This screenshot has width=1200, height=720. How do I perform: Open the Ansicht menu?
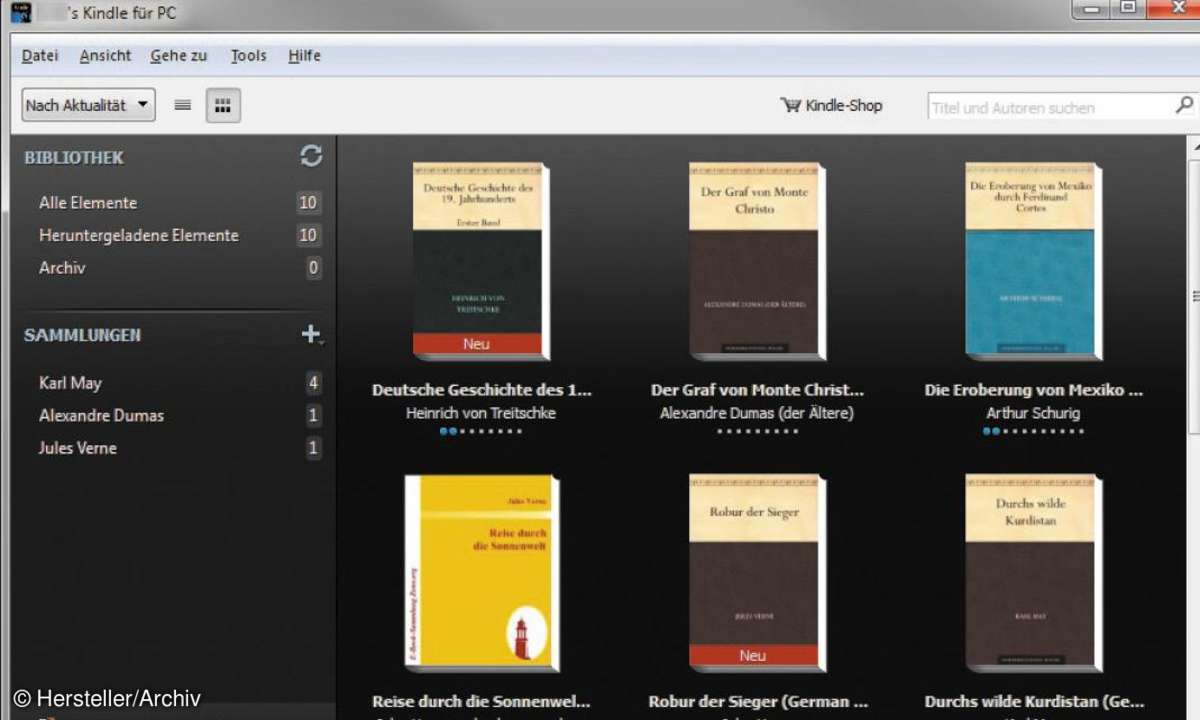pos(105,56)
